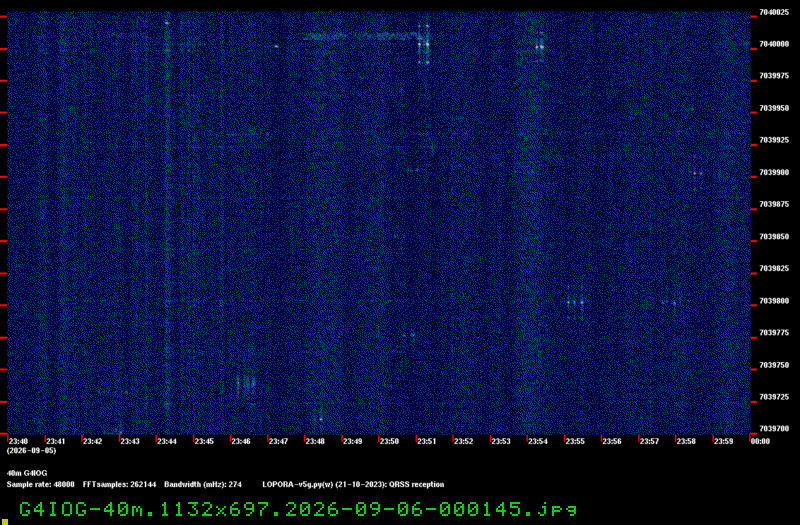Click the 7040000 frequency label
Viewport: 800px width, 525px height.
[x=774, y=44]
